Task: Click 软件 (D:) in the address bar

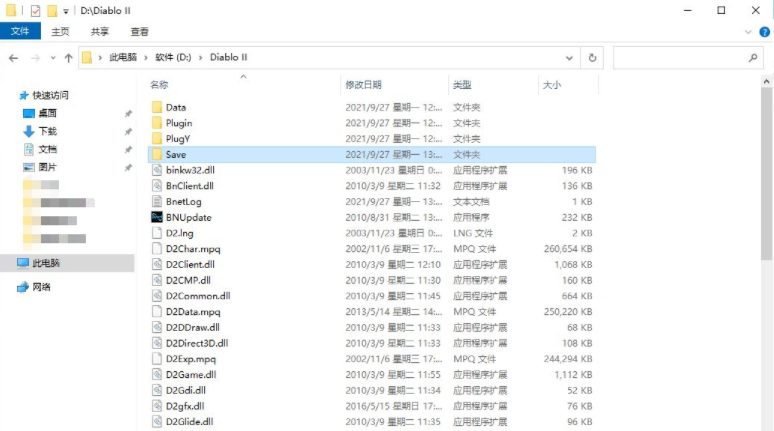Action: coord(173,57)
